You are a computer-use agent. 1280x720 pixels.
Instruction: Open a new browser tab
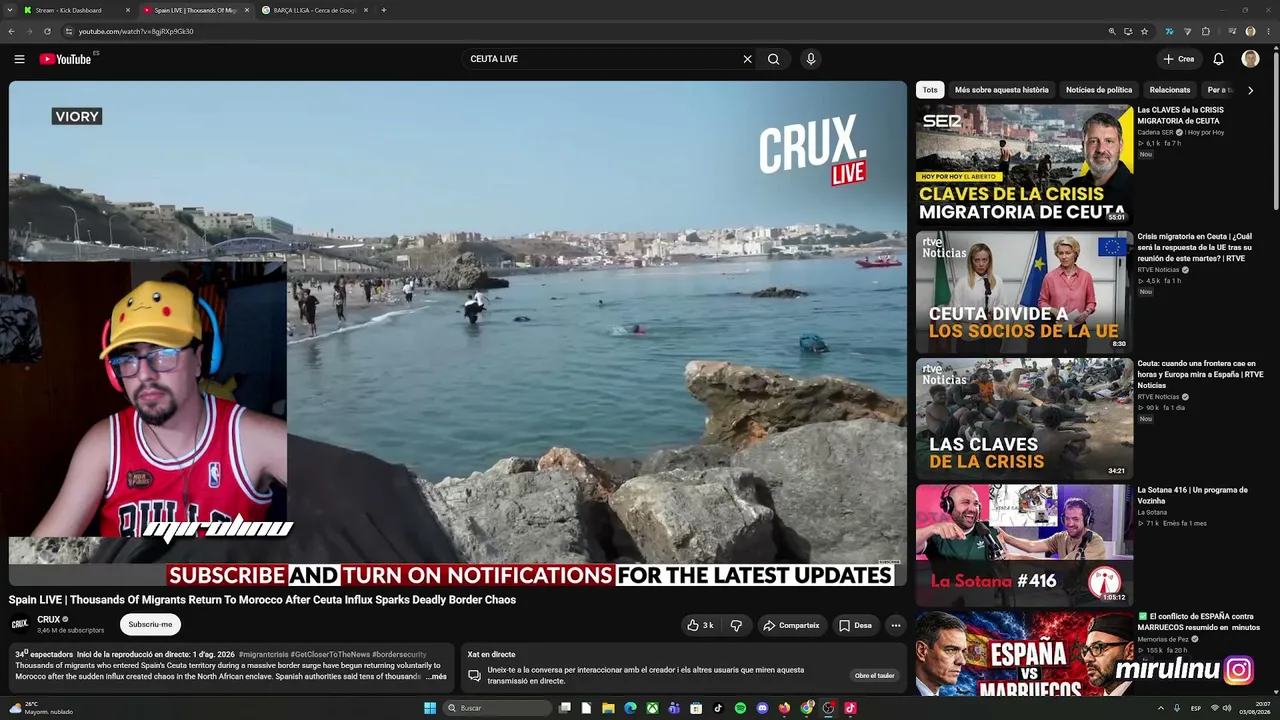tap(384, 10)
